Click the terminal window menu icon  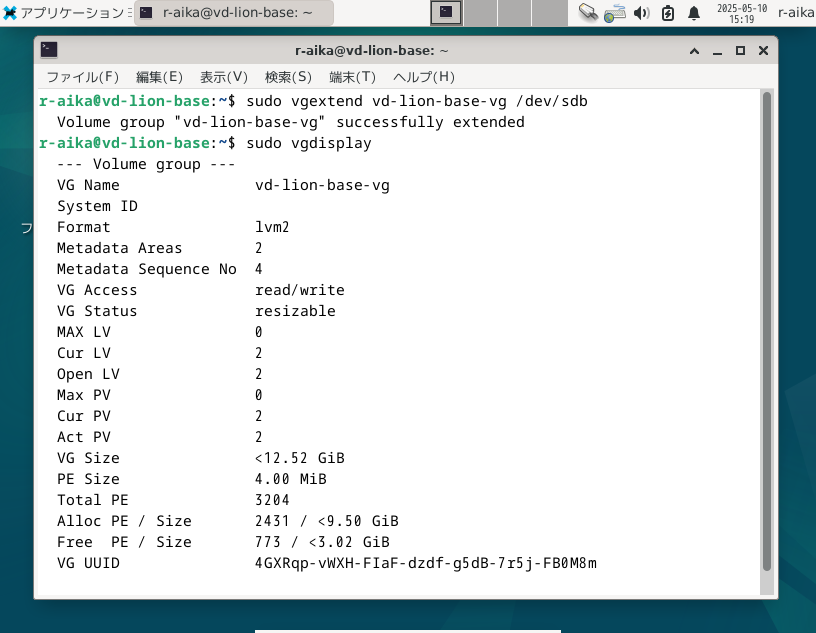[49, 50]
